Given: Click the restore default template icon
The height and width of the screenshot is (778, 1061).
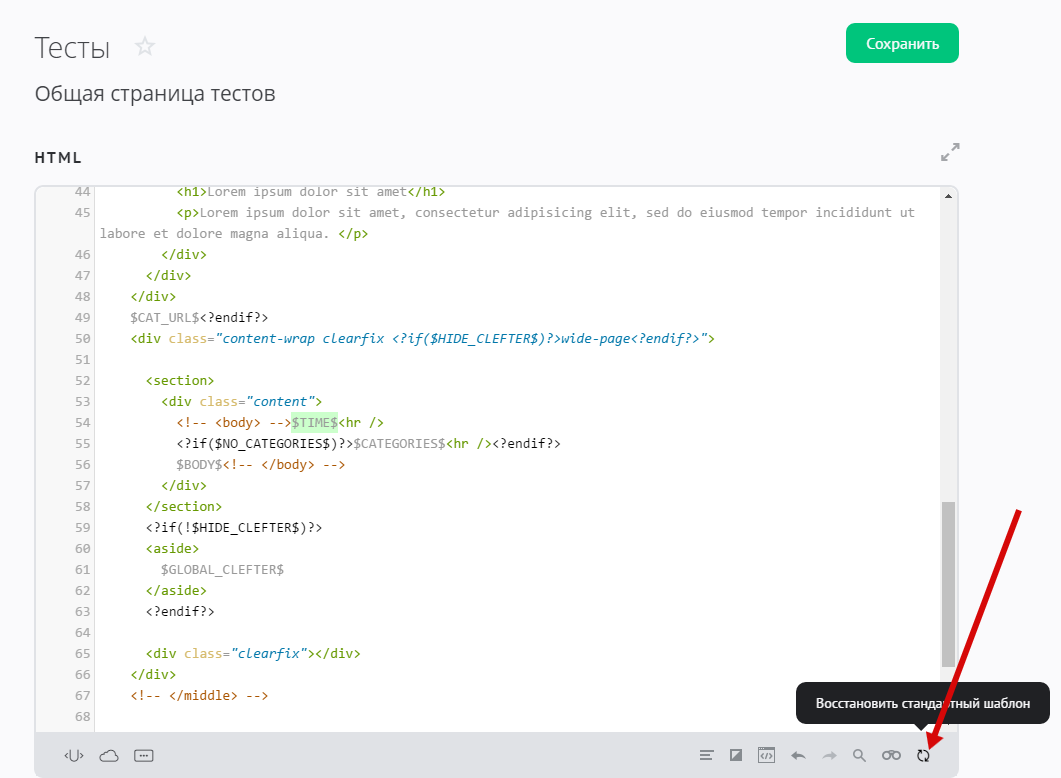Looking at the screenshot, I should pos(923,755).
